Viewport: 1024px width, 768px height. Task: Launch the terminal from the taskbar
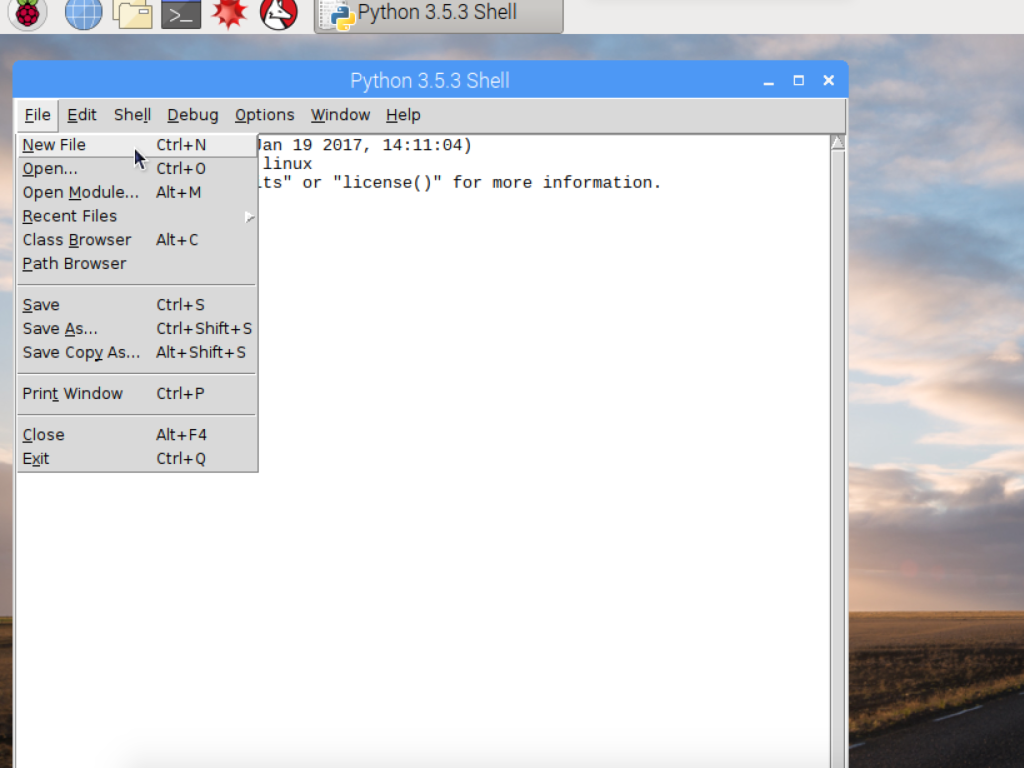click(x=181, y=13)
